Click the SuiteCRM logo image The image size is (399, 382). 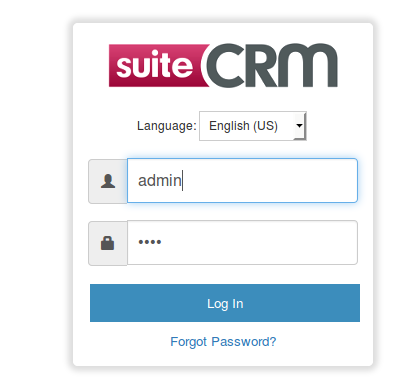pyautogui.click(x=223, y=65)
